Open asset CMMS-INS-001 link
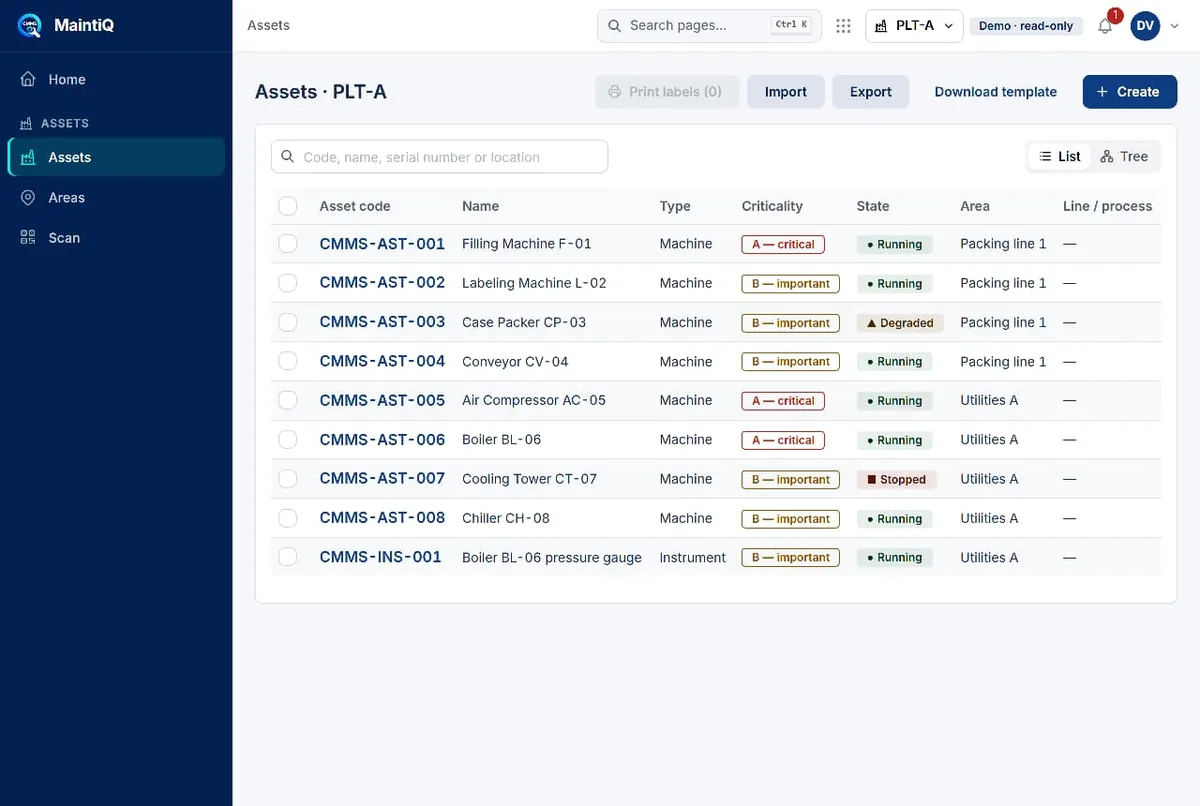Viewport: 1200px width, 806px height. tap(380, 557)
